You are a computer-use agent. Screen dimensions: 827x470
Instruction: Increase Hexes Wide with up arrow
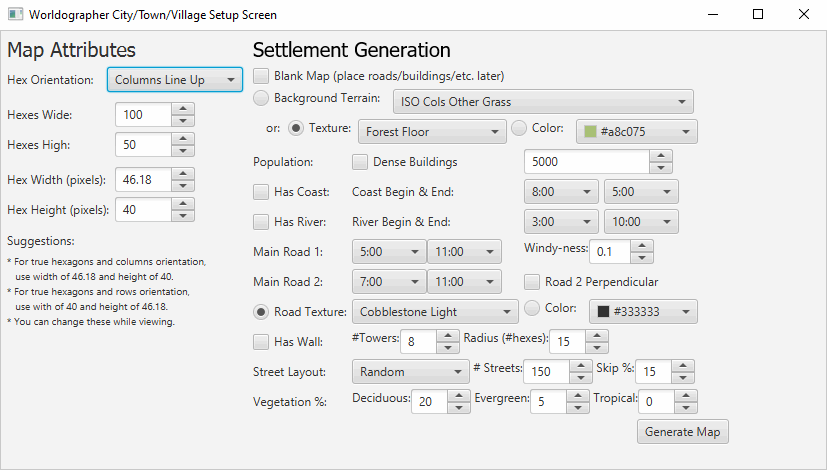coord(183,109)
